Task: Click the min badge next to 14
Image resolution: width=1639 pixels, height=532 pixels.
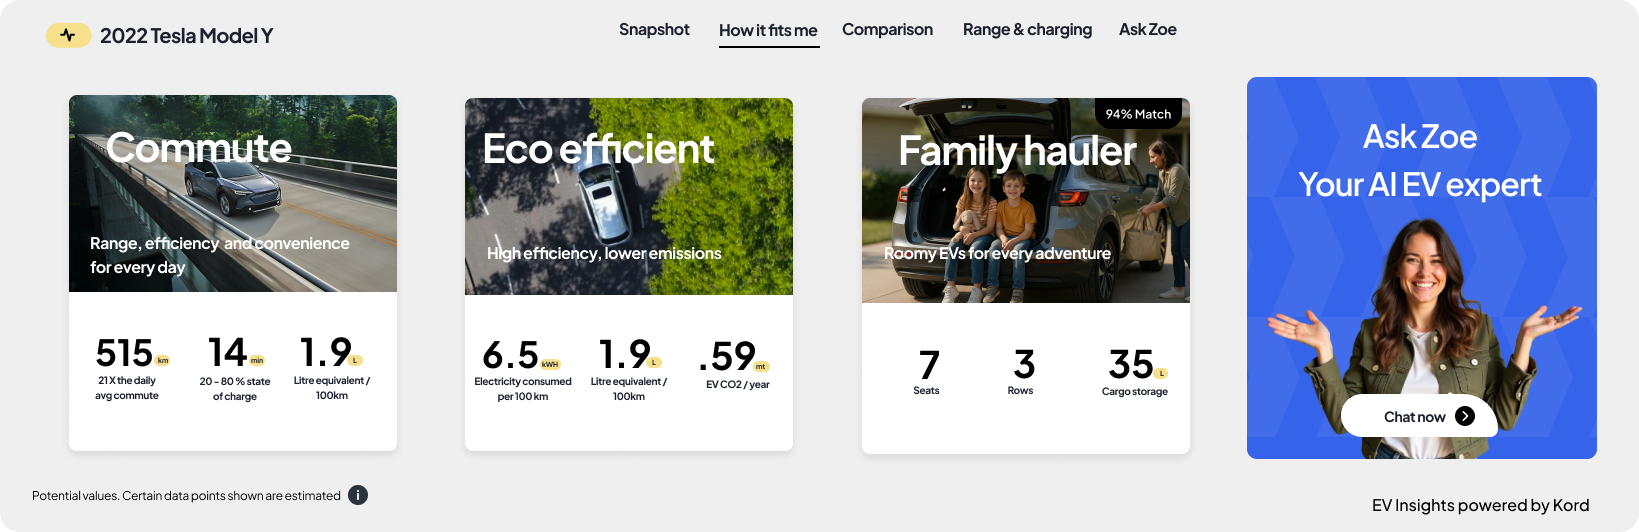Action: (x=257, y=361)
